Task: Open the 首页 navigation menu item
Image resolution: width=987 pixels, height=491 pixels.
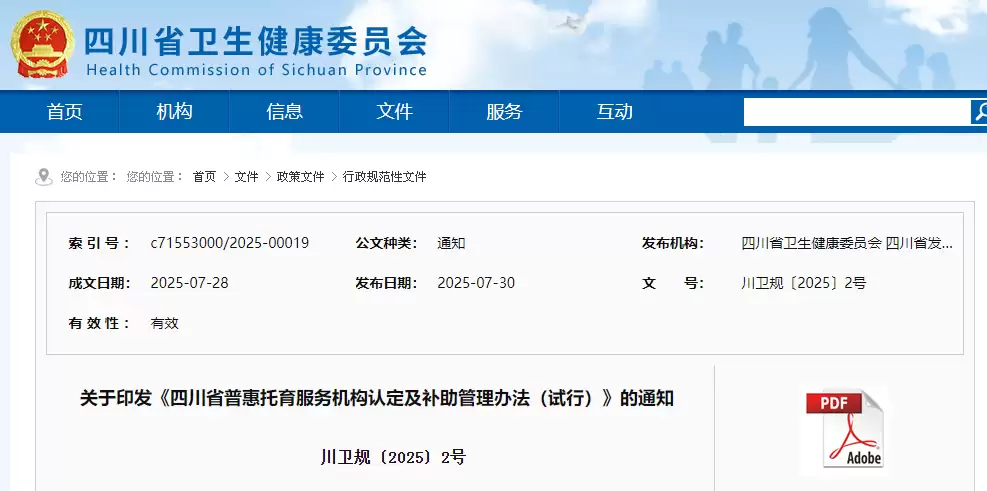Action: coord(64,112)
